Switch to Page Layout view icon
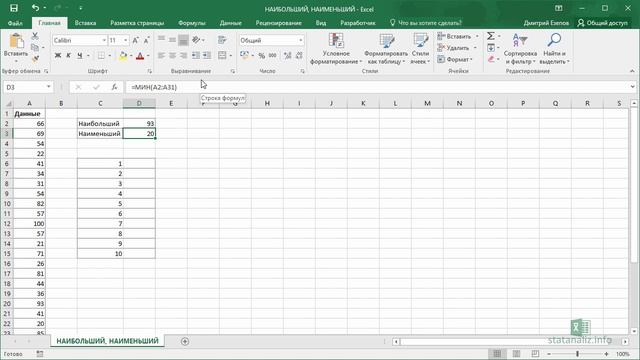The image size is (640, 360). (x=516, y=353)
